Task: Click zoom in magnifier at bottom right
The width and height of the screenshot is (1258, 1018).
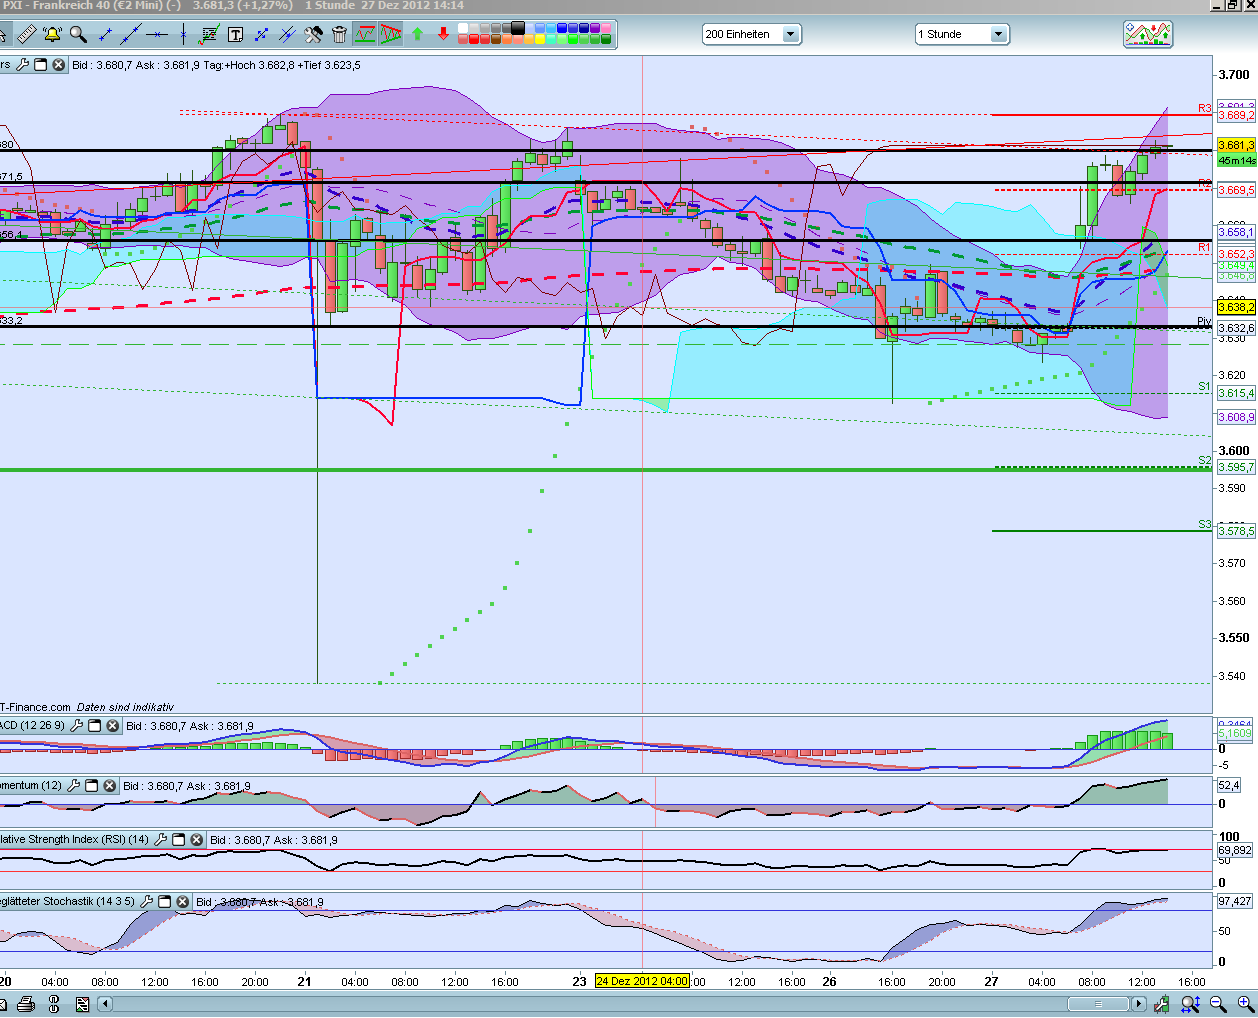Action: pos(1244,1004)
